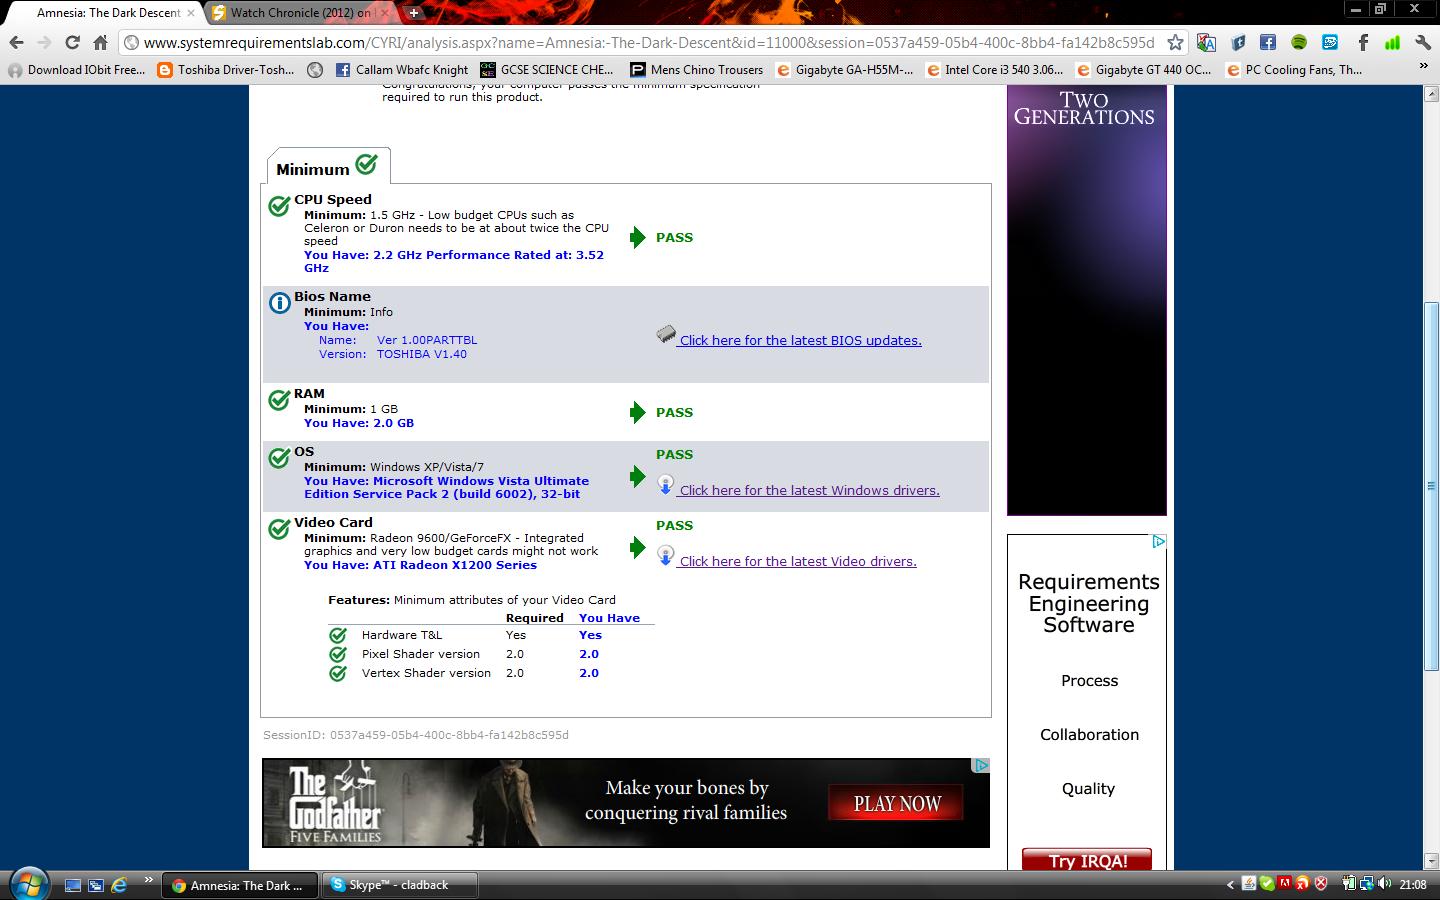Open the system volume speaker icon

click(x=1384, y=884)
